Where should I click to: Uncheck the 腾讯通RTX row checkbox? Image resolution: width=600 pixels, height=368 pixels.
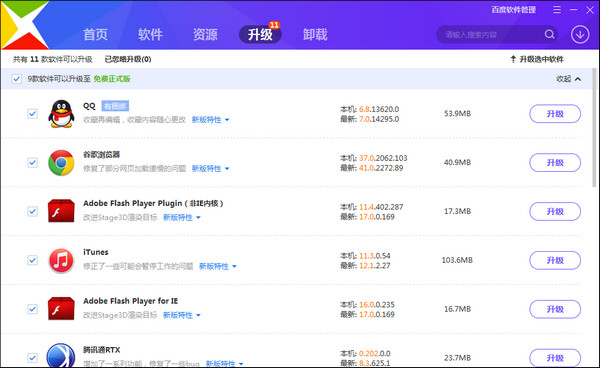pos(33,358)
